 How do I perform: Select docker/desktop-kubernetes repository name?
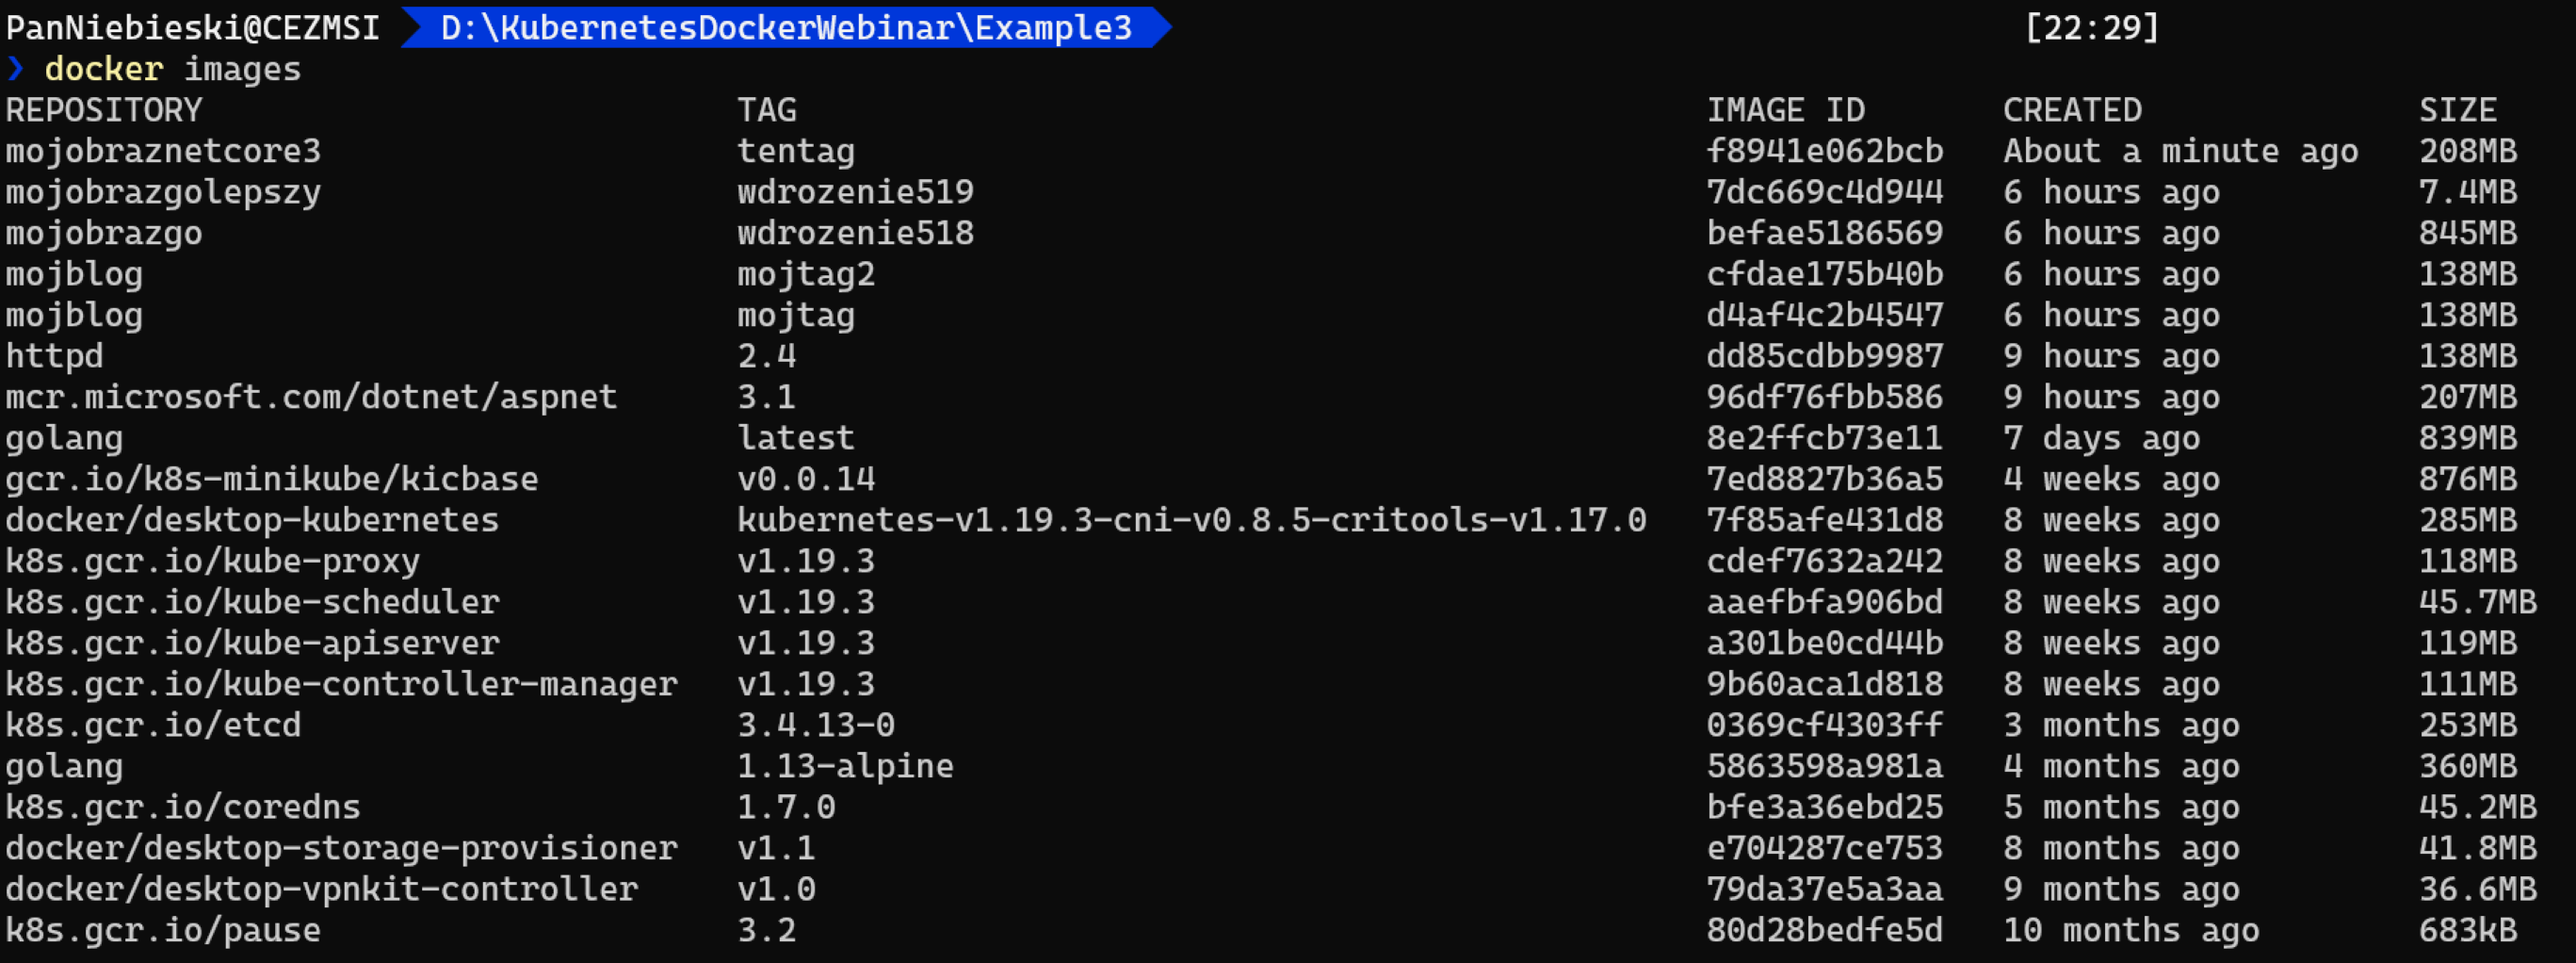[252, 519]
